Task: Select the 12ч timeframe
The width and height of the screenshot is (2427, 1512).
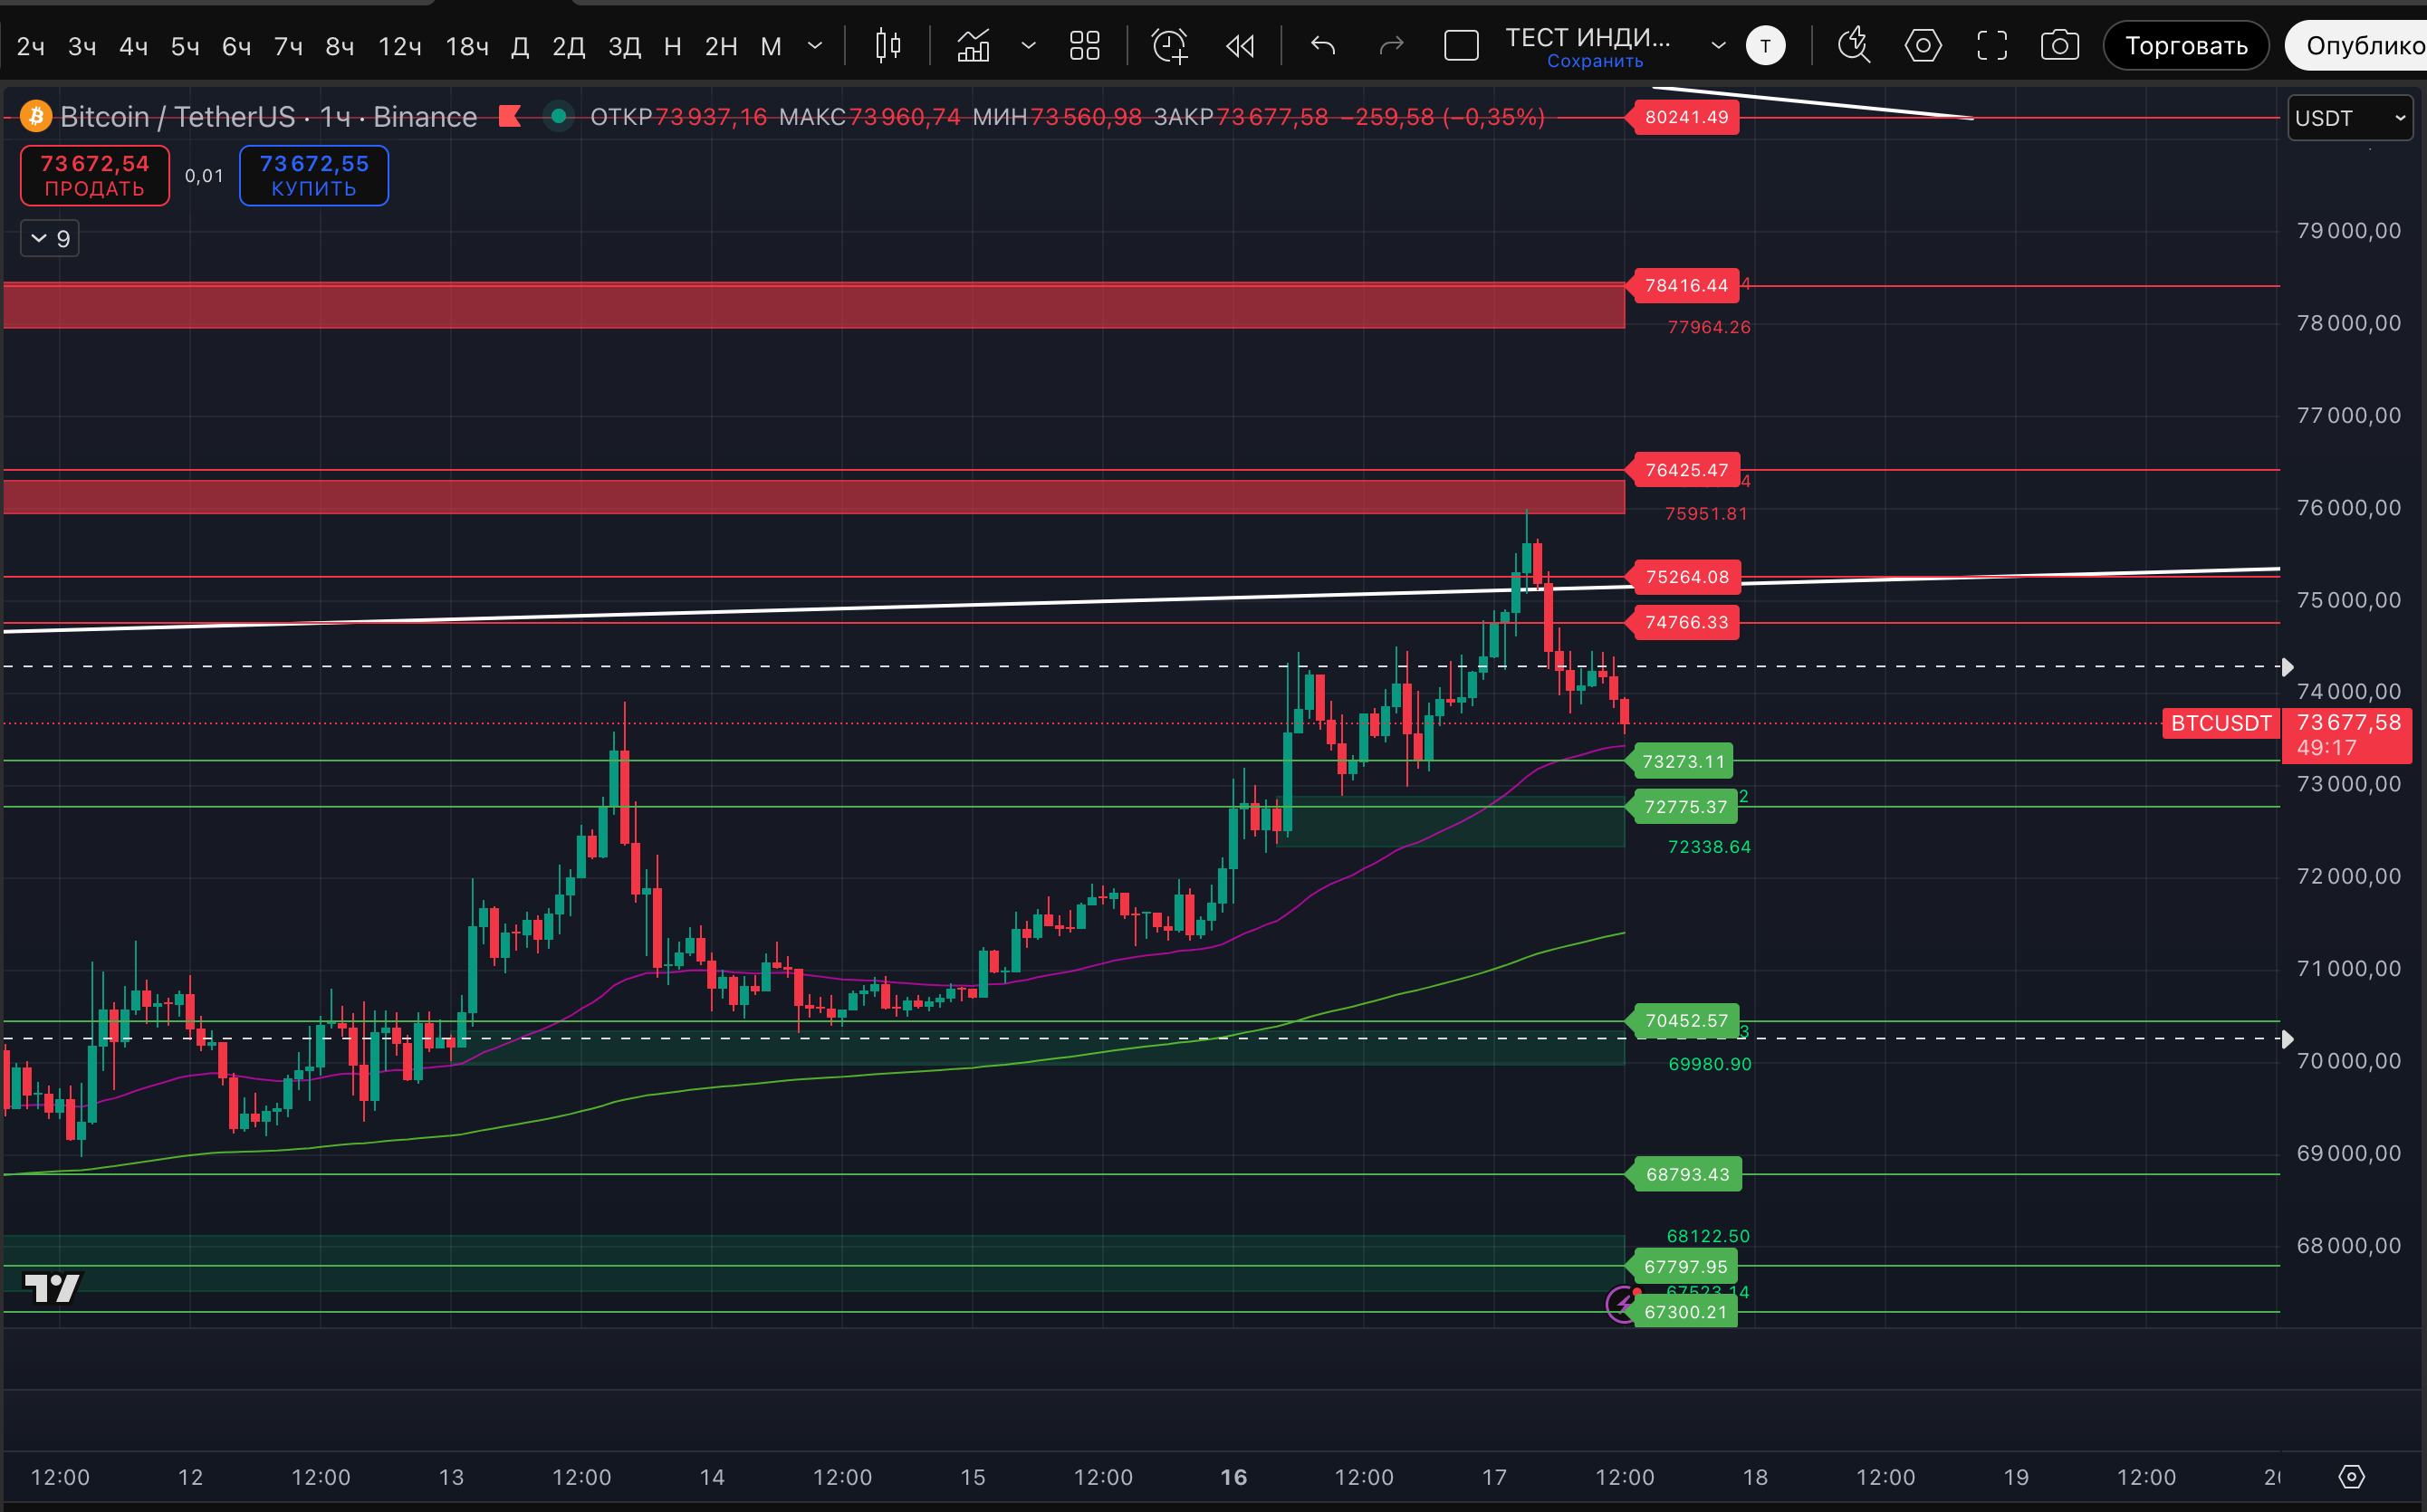Action: click(399, 46)
